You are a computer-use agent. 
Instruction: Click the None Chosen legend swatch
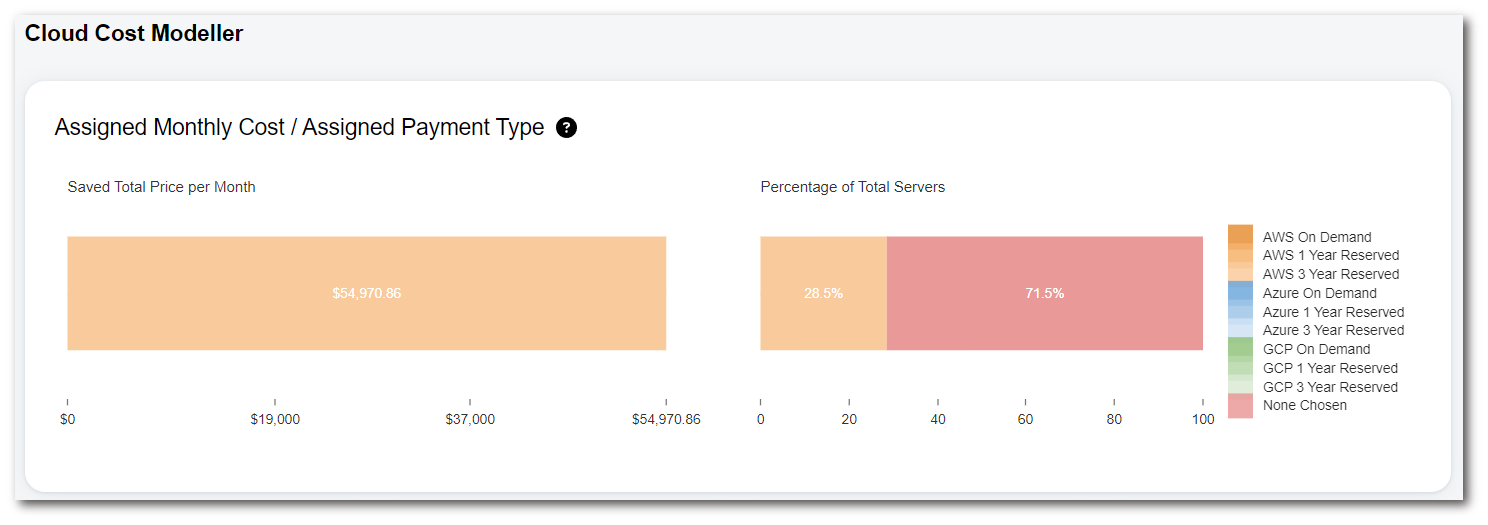(x=1240, y=405)
